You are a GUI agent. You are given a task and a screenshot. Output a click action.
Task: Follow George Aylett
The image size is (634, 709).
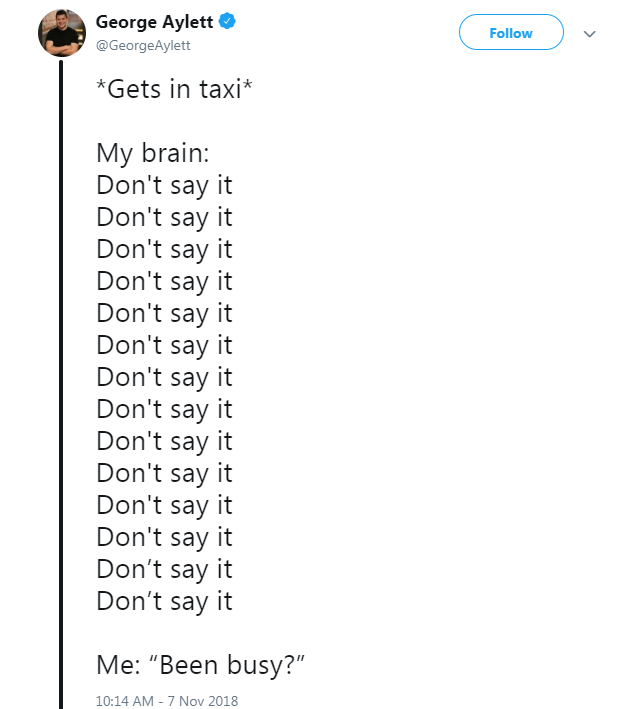(511, 33)
